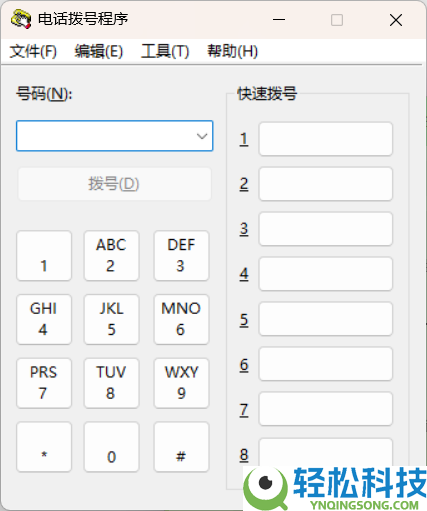Click speed dial slot 4 button
This screenshot has width=427, height=511.
[x=326, y=274]
